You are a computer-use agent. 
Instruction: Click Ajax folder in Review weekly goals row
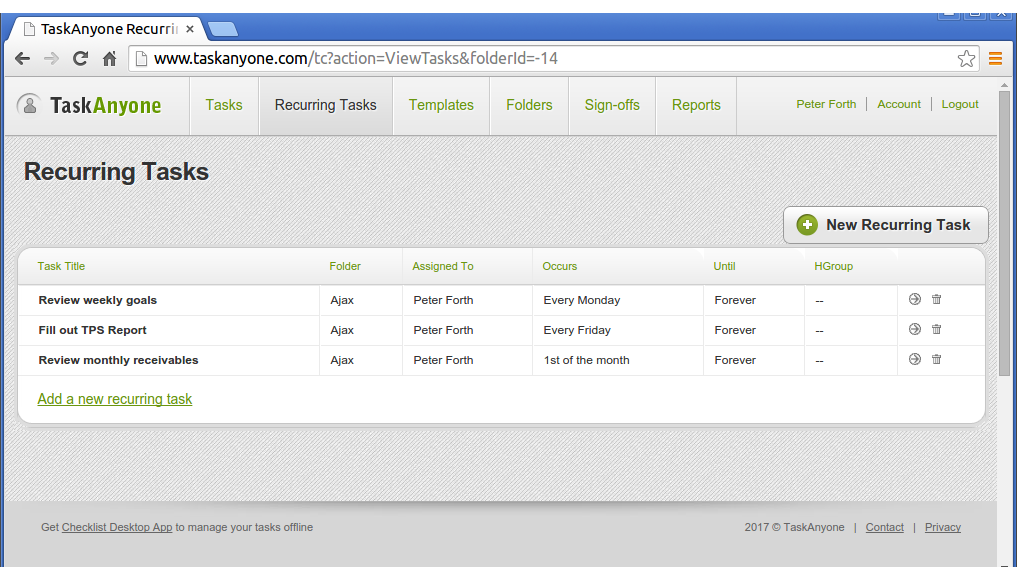(342, 300)
